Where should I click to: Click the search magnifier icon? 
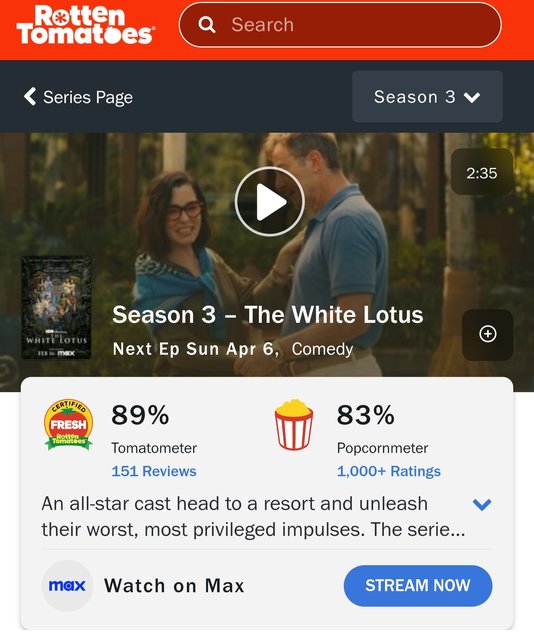tap(207, 25)
